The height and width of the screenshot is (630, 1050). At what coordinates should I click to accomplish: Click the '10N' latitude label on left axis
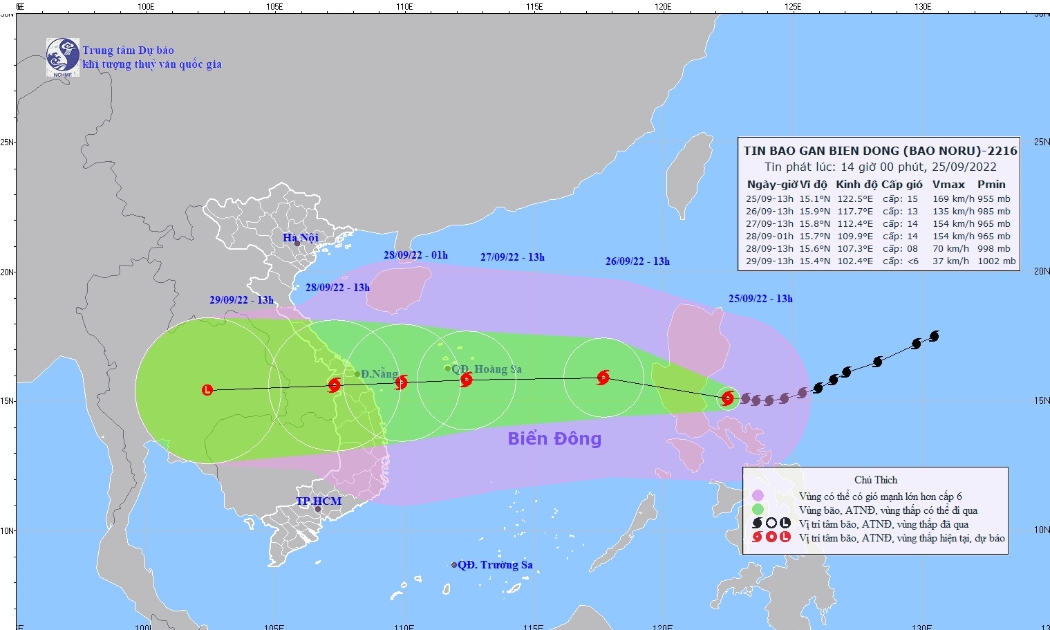(7, 530)
